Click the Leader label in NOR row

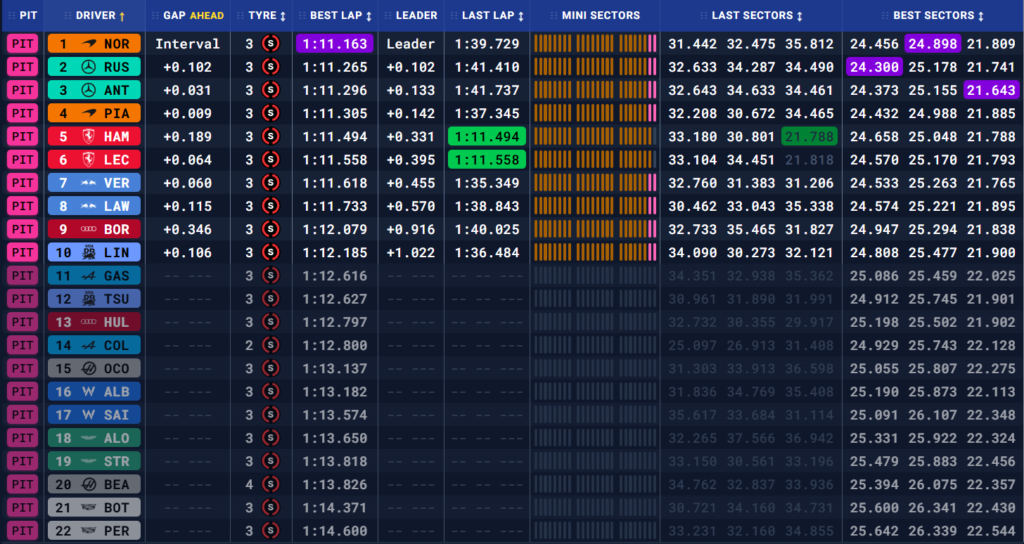[411, 44]
